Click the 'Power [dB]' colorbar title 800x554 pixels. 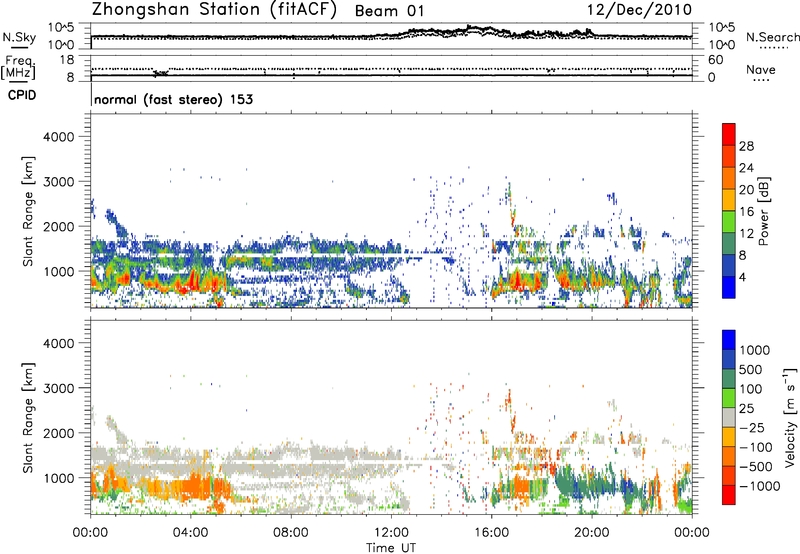pos(763,211)
